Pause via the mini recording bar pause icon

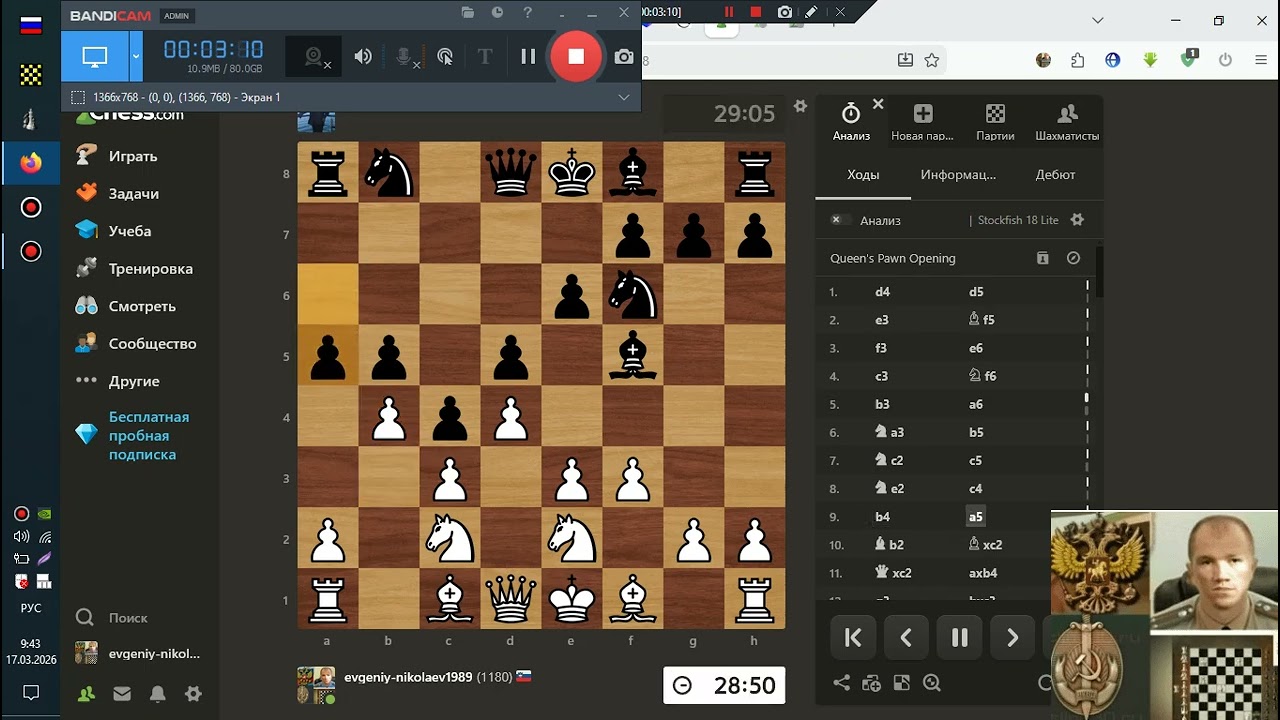tap(729, 12)
